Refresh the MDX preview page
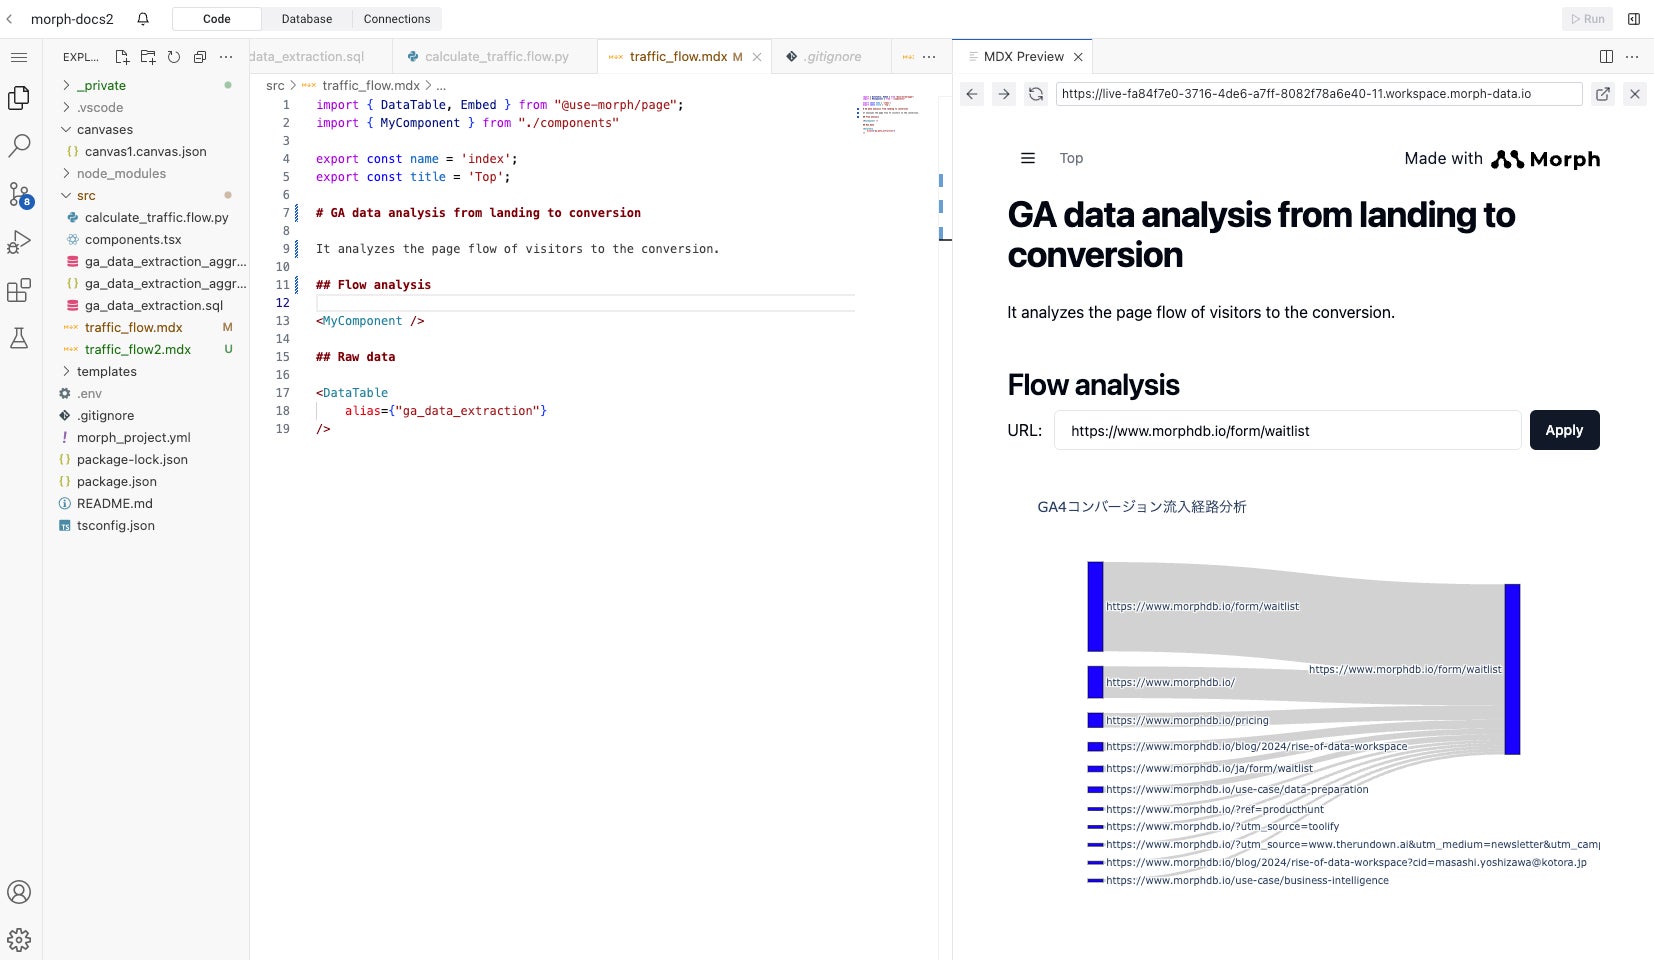 [x=1036, y=94]
